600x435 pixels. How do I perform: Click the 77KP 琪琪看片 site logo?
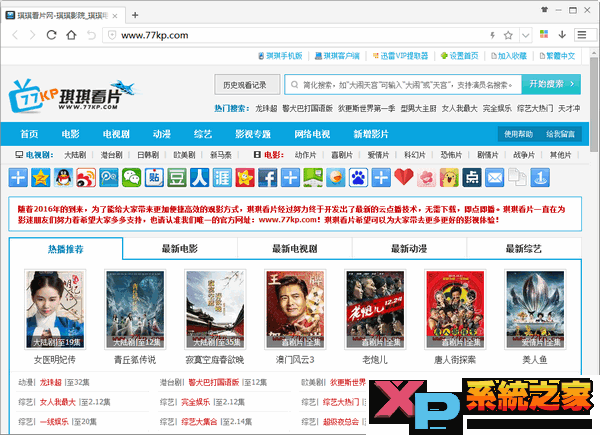pyautogui.click(x=73, y=96)
